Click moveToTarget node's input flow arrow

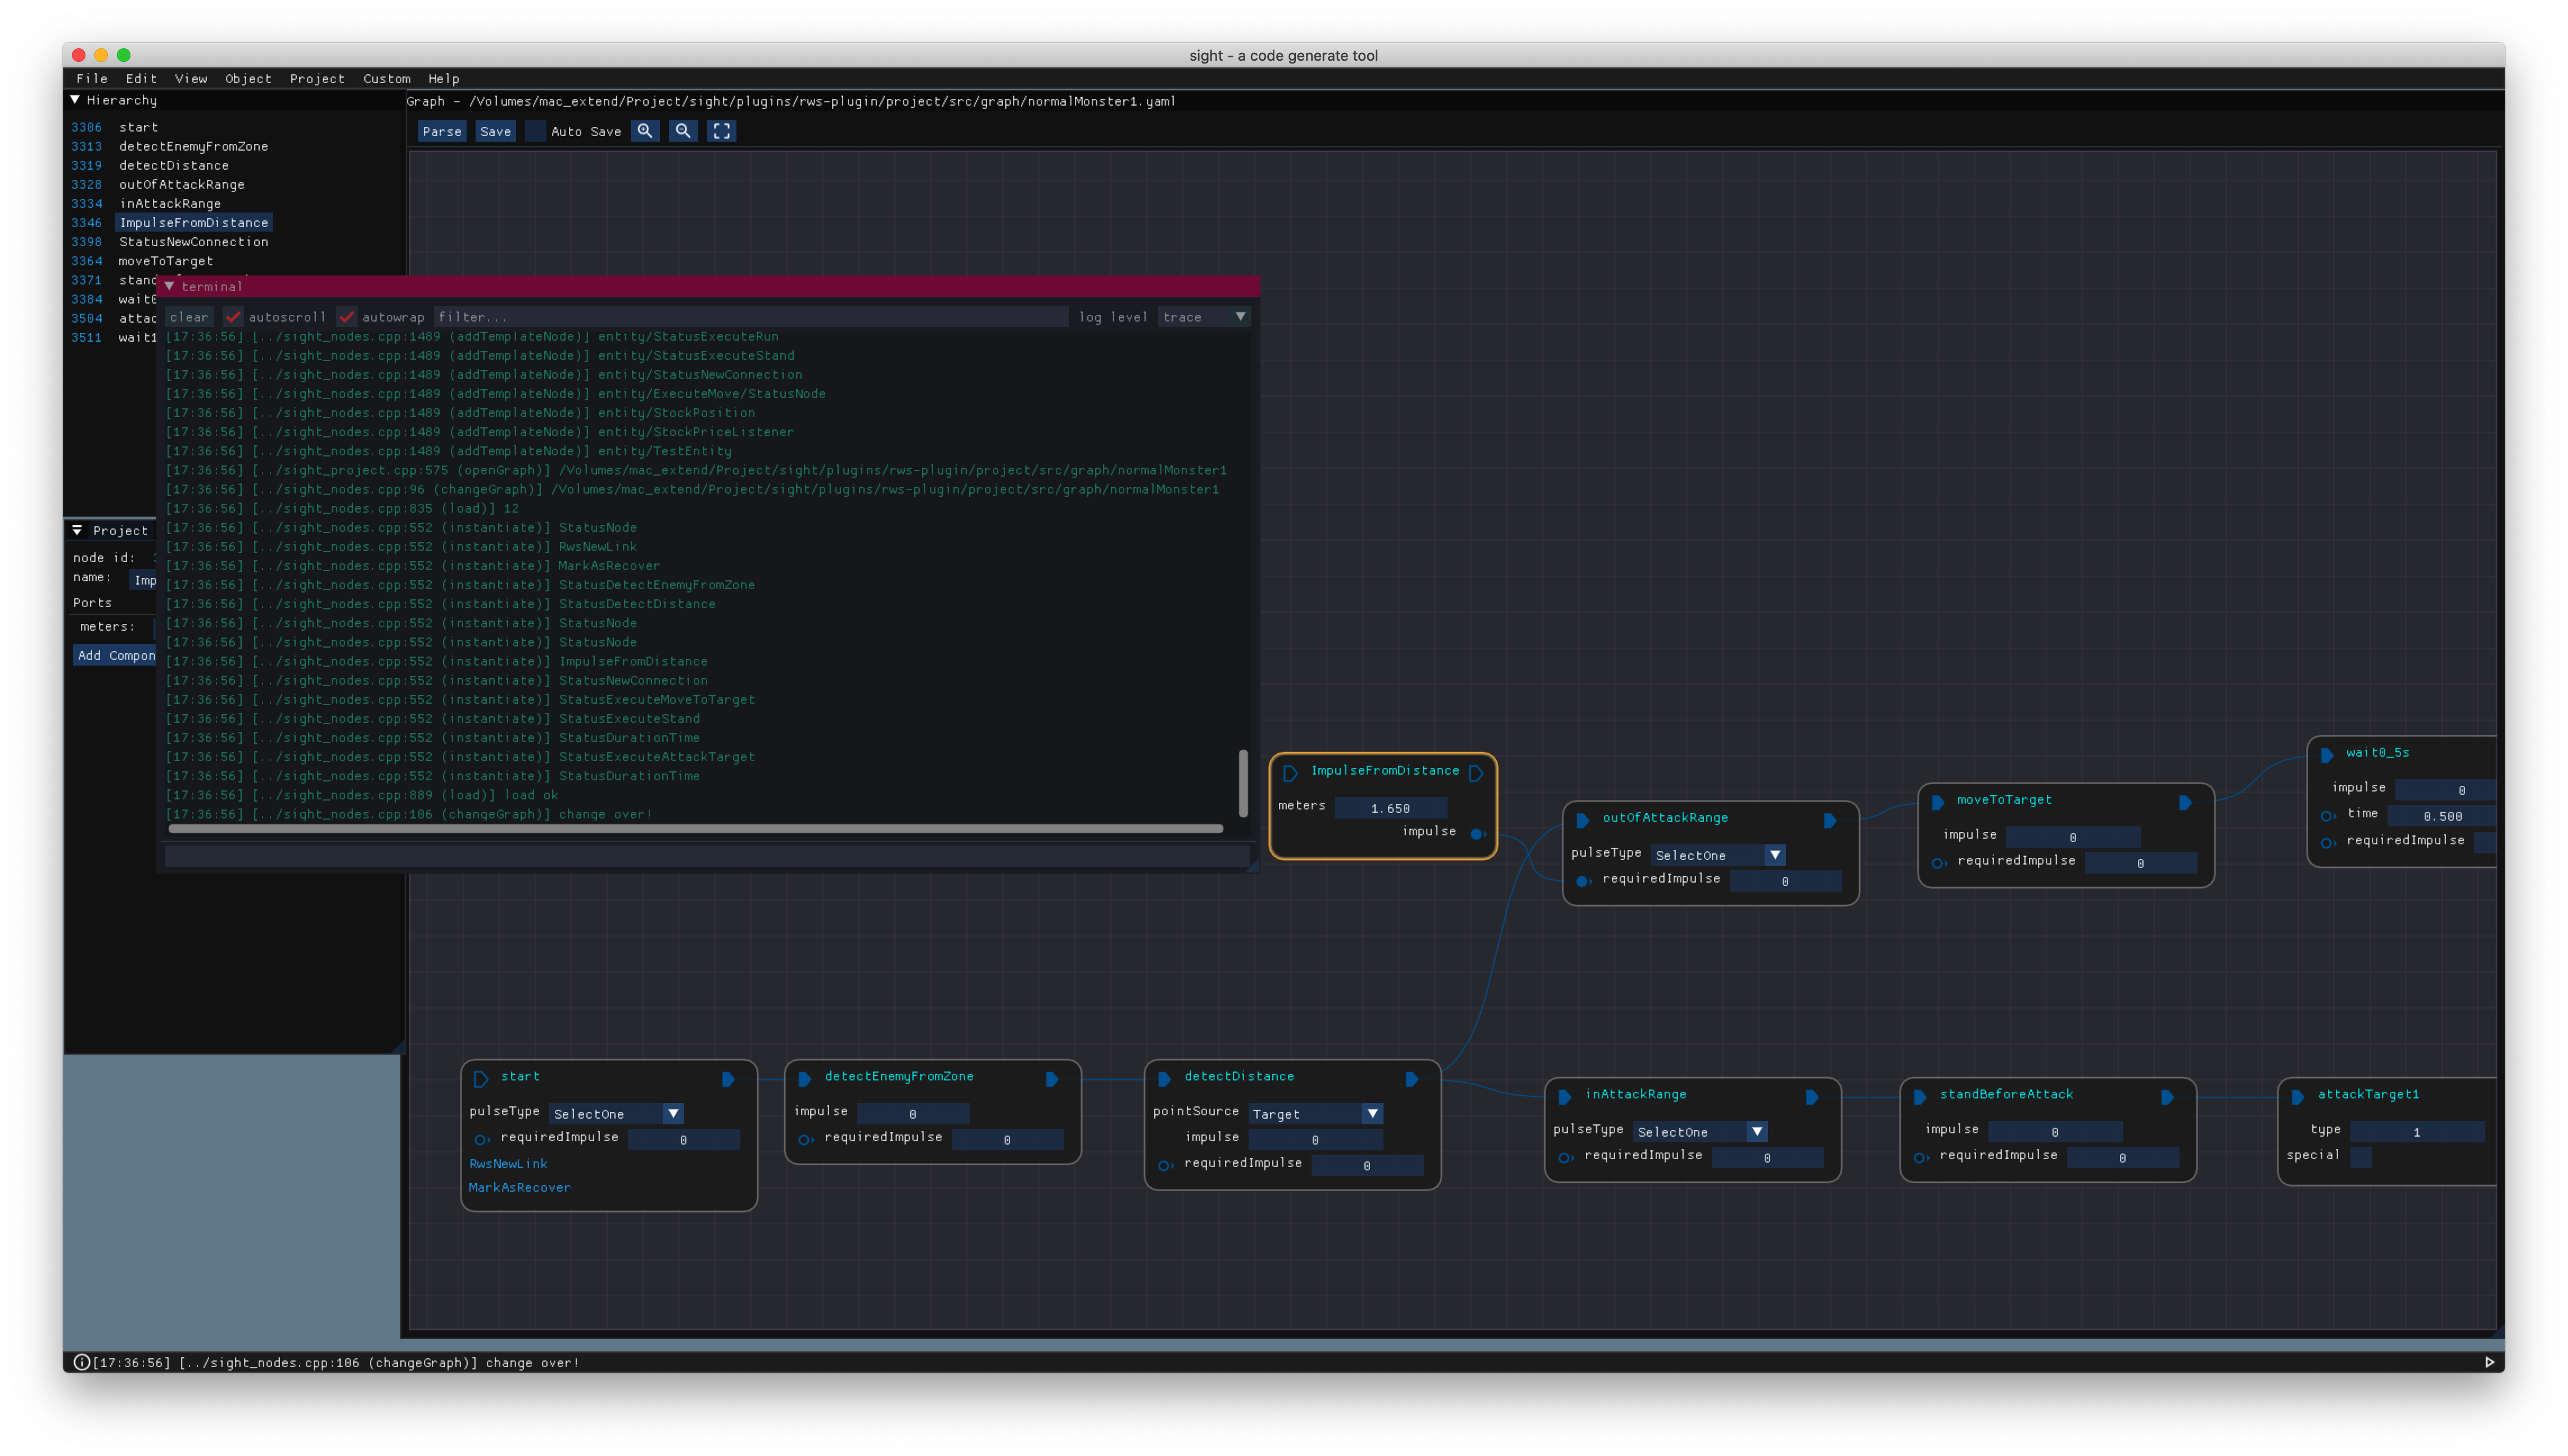[1937, 802]
